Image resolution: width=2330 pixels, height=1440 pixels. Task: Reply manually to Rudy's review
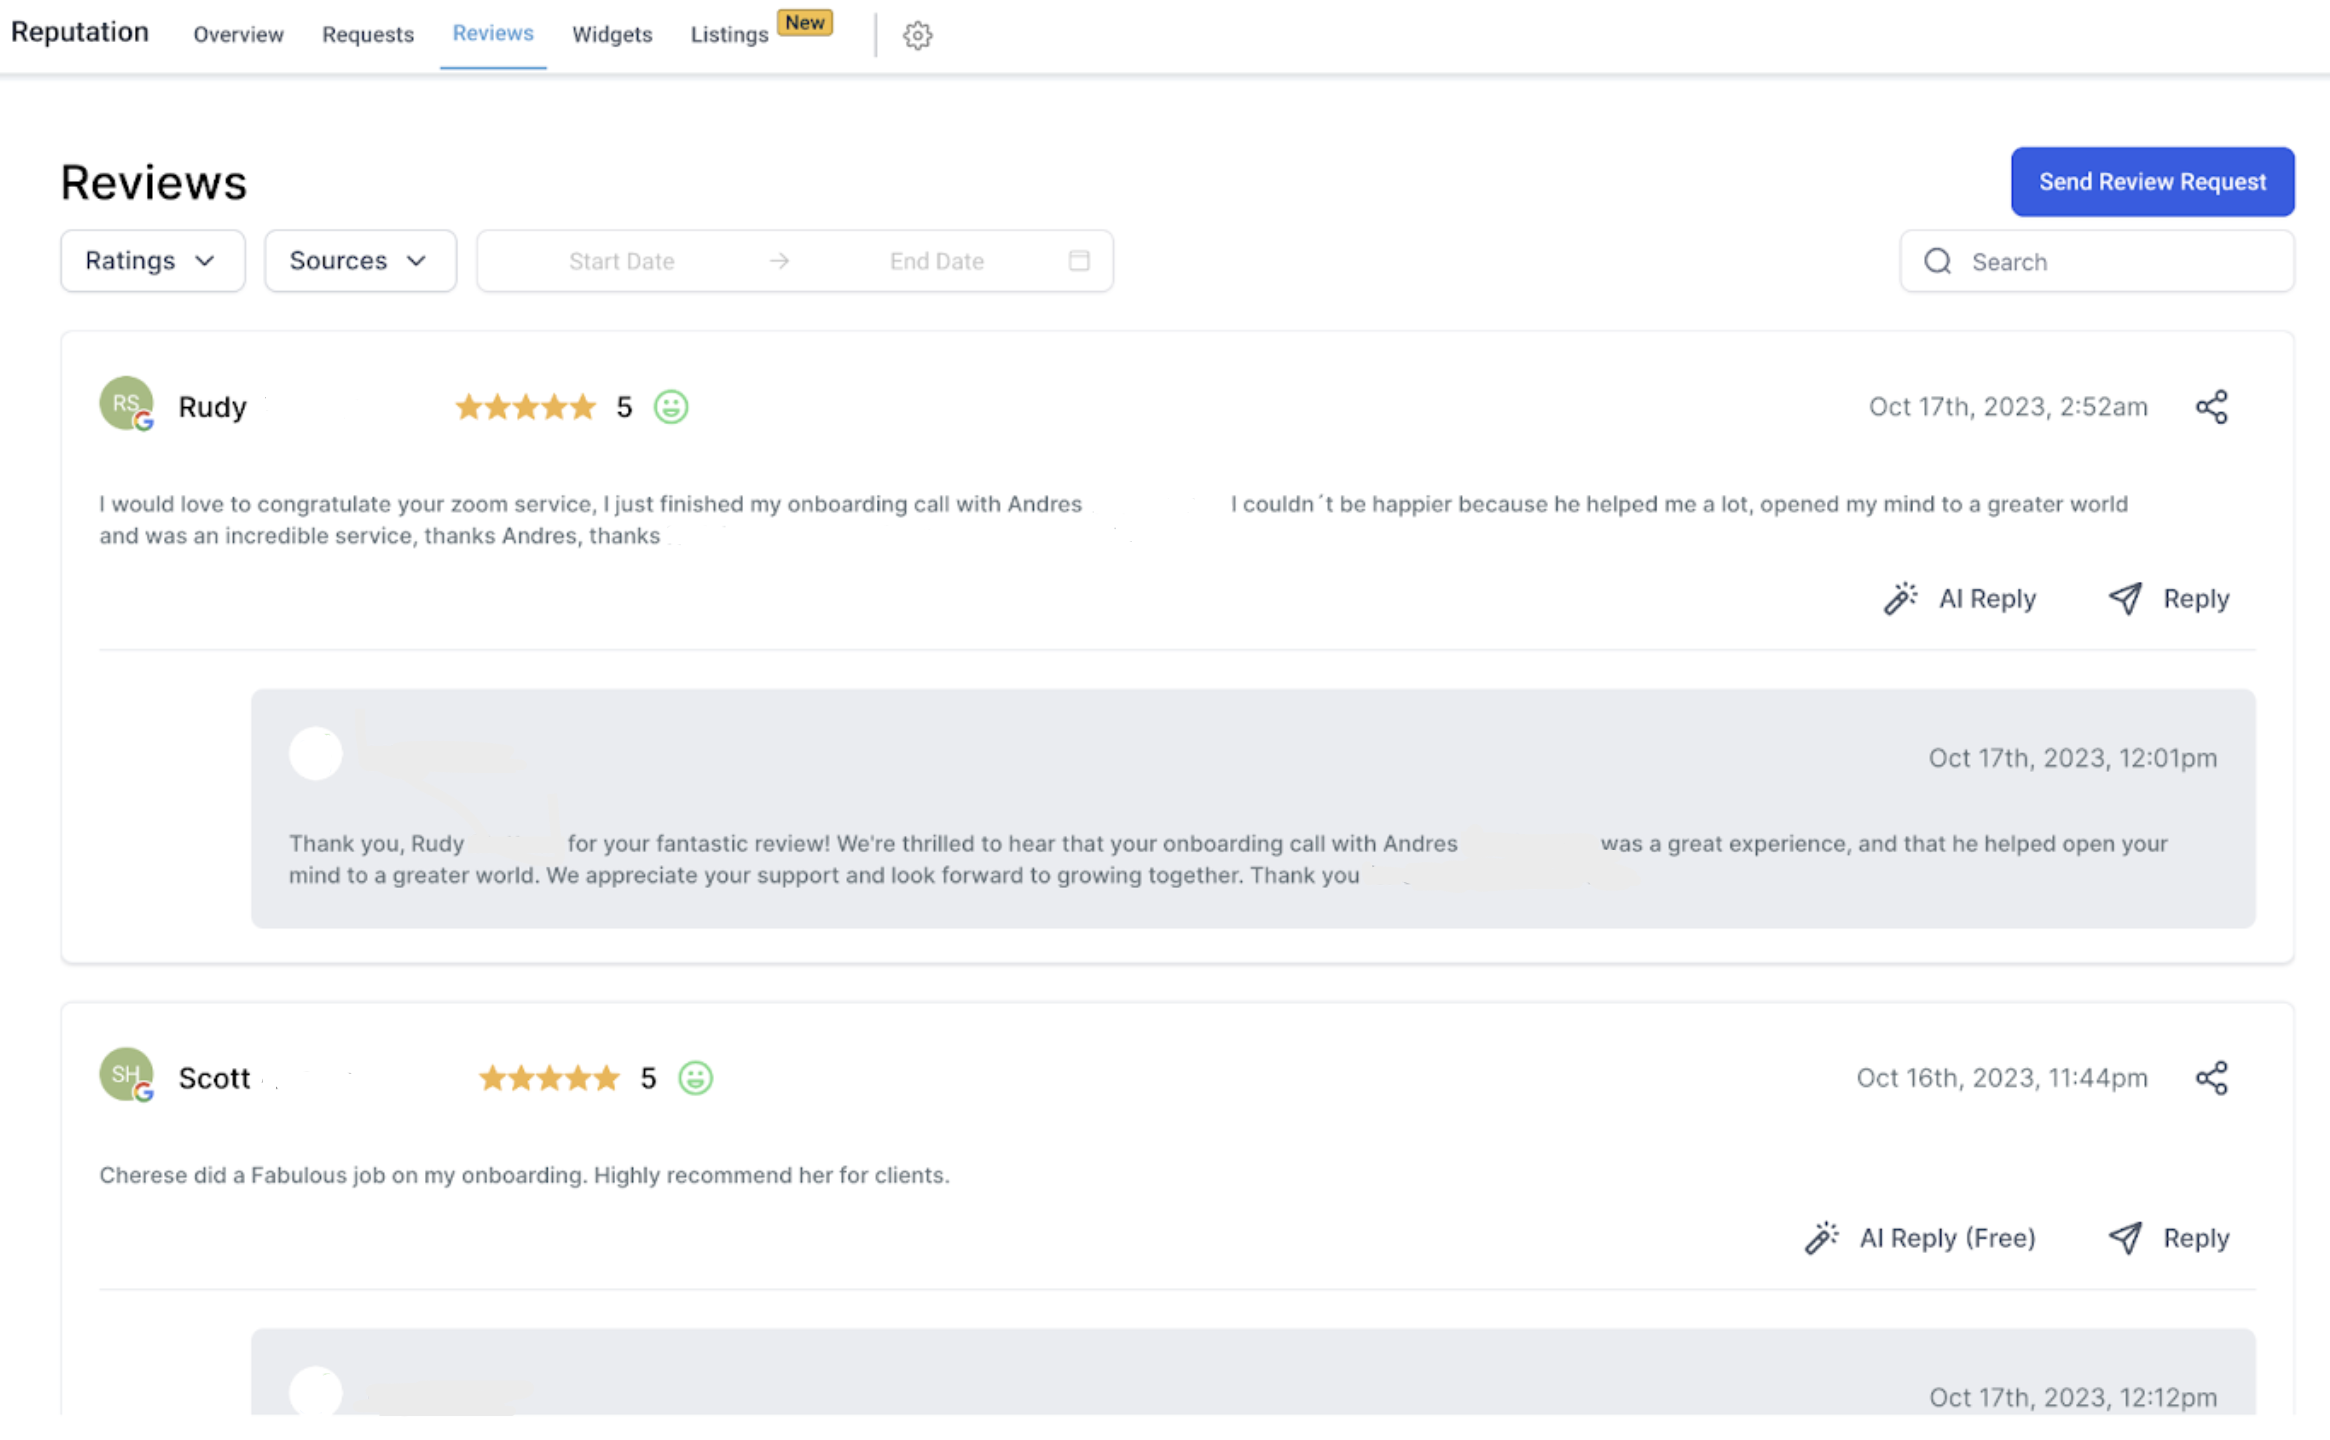[x=2169, y=599]
